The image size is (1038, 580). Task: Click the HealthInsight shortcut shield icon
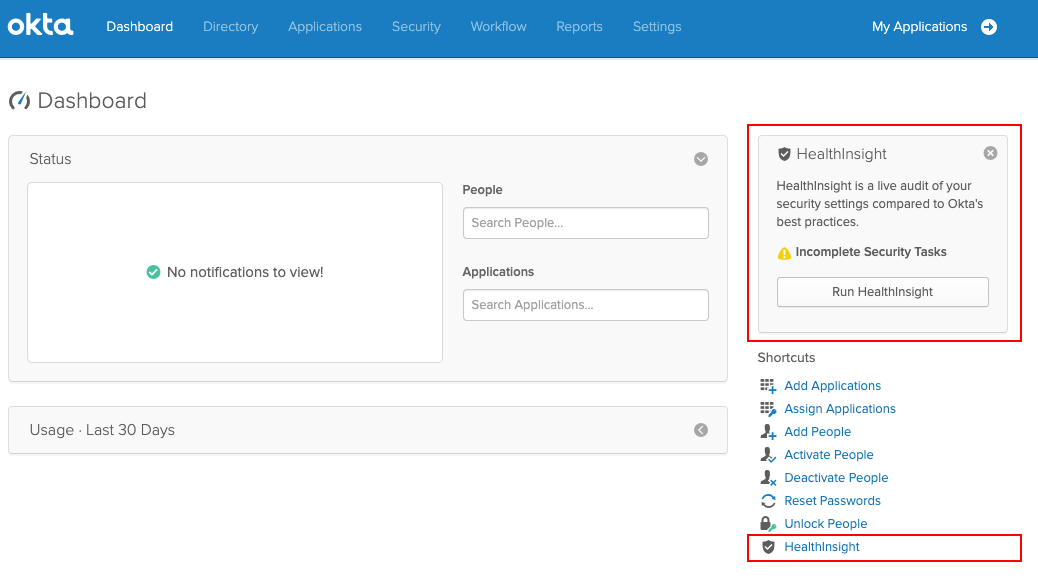click(x=768, y=547)
